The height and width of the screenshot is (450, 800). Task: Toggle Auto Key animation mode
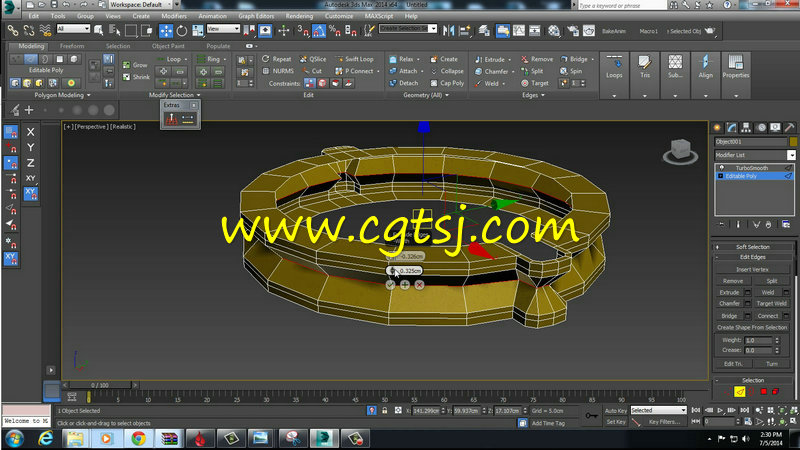[x=615, y=411]
